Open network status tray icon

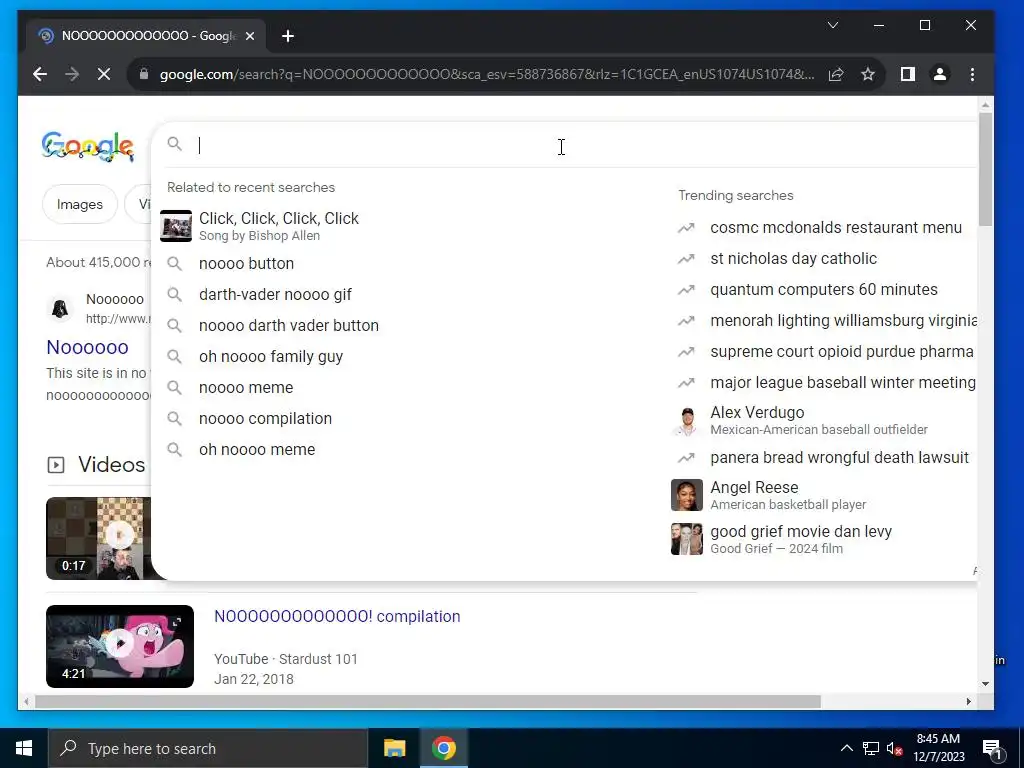[x=871, y=748]
